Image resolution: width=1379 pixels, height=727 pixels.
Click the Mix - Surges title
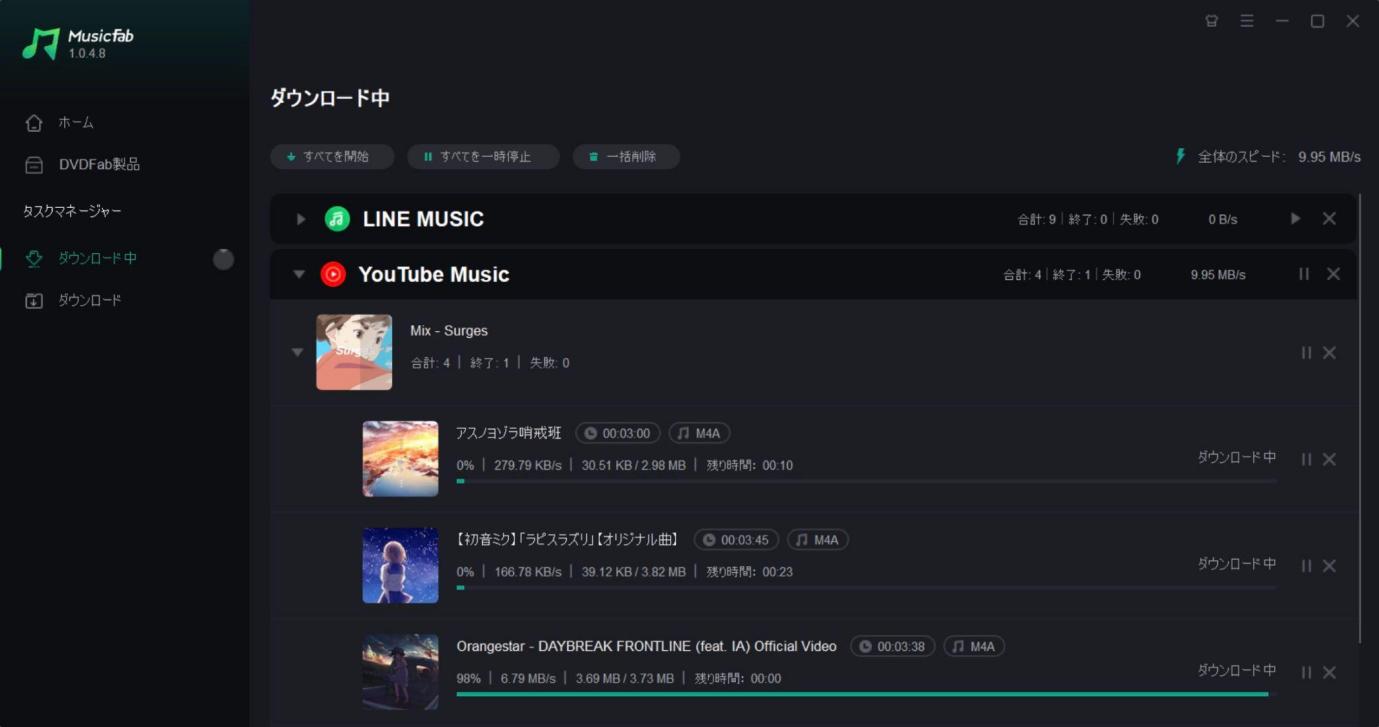(449, 331)
